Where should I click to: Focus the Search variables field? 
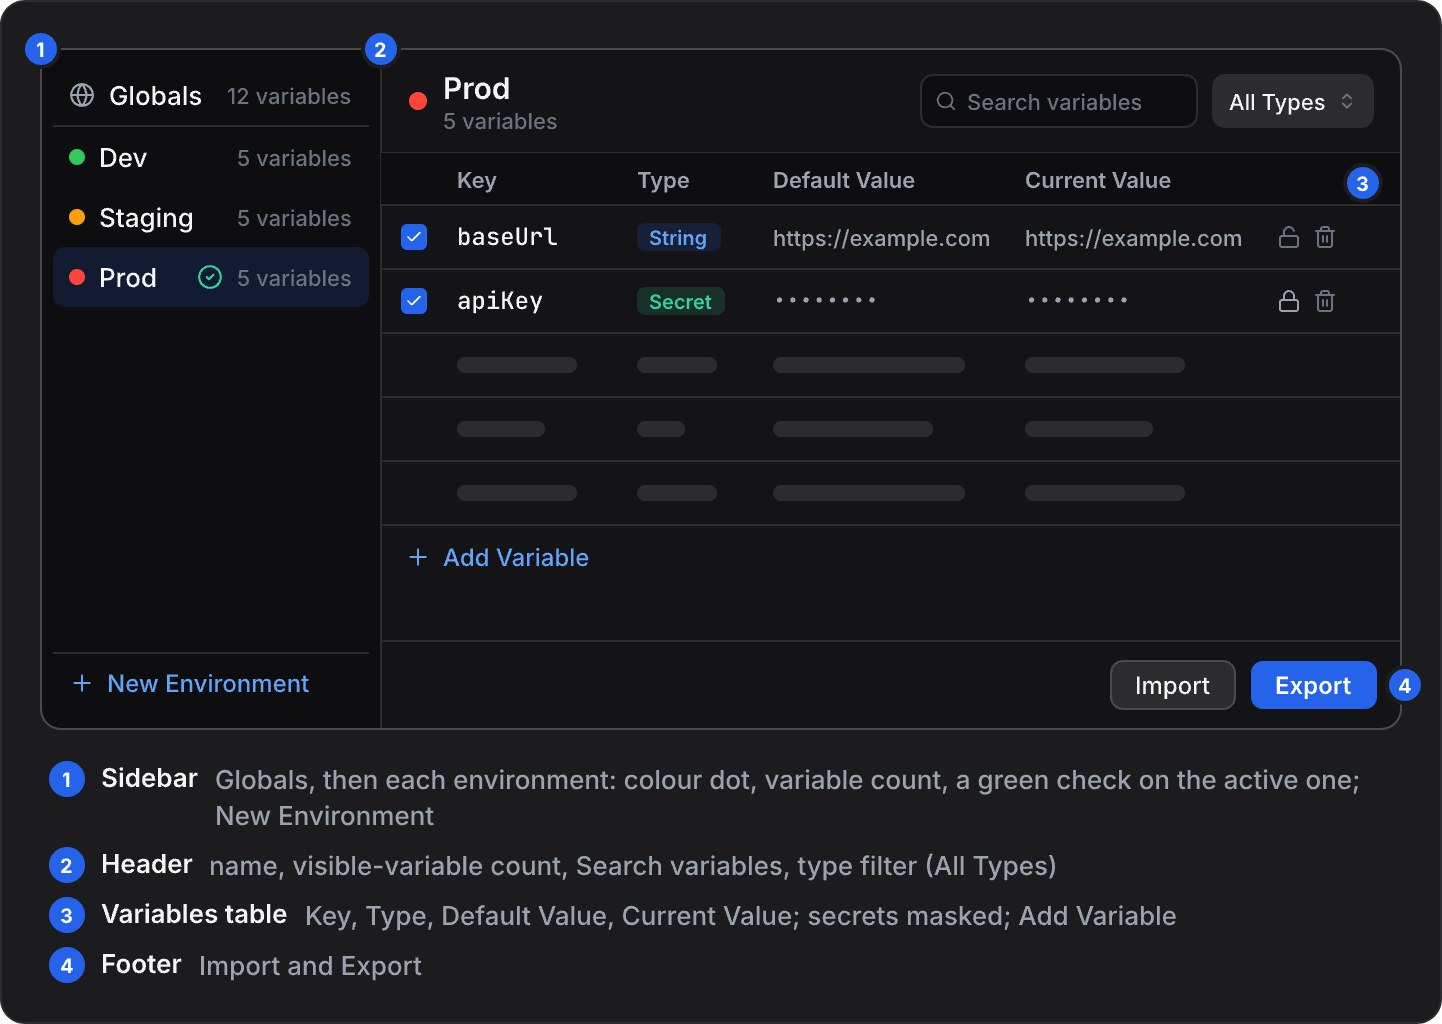coord(1058,101)
